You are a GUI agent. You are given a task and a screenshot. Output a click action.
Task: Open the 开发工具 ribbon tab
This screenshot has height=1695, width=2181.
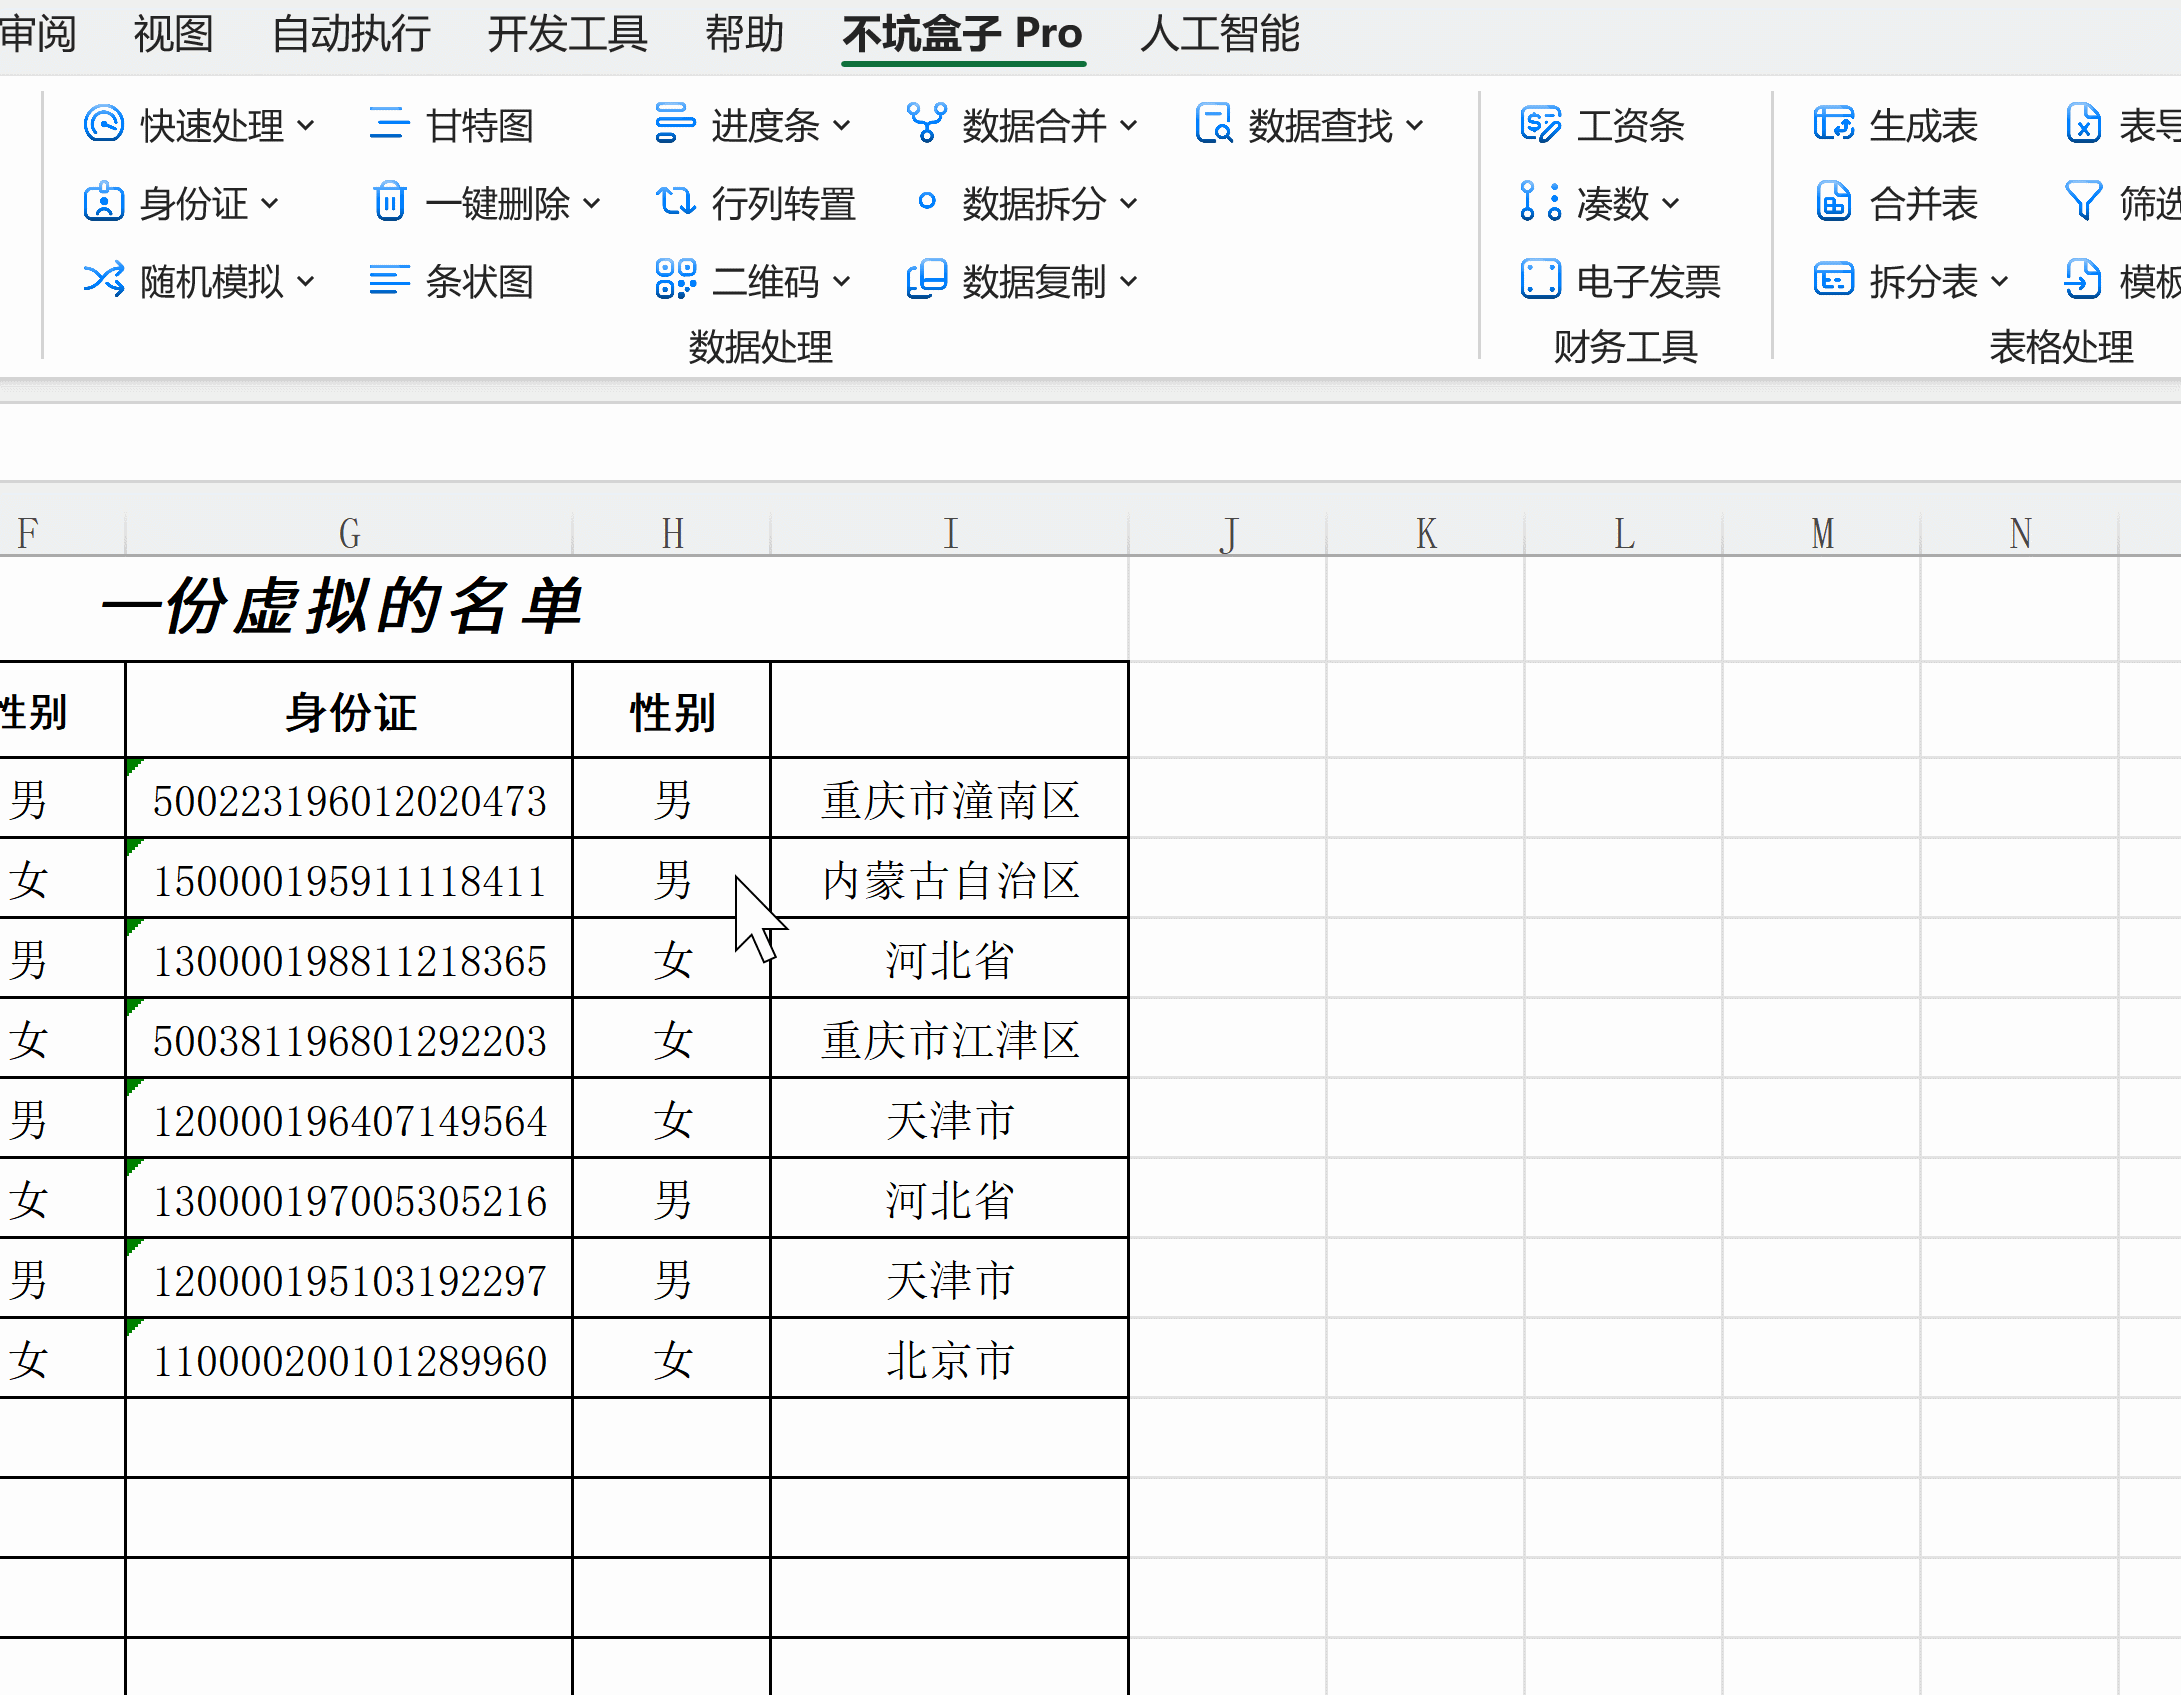point(567,34)
